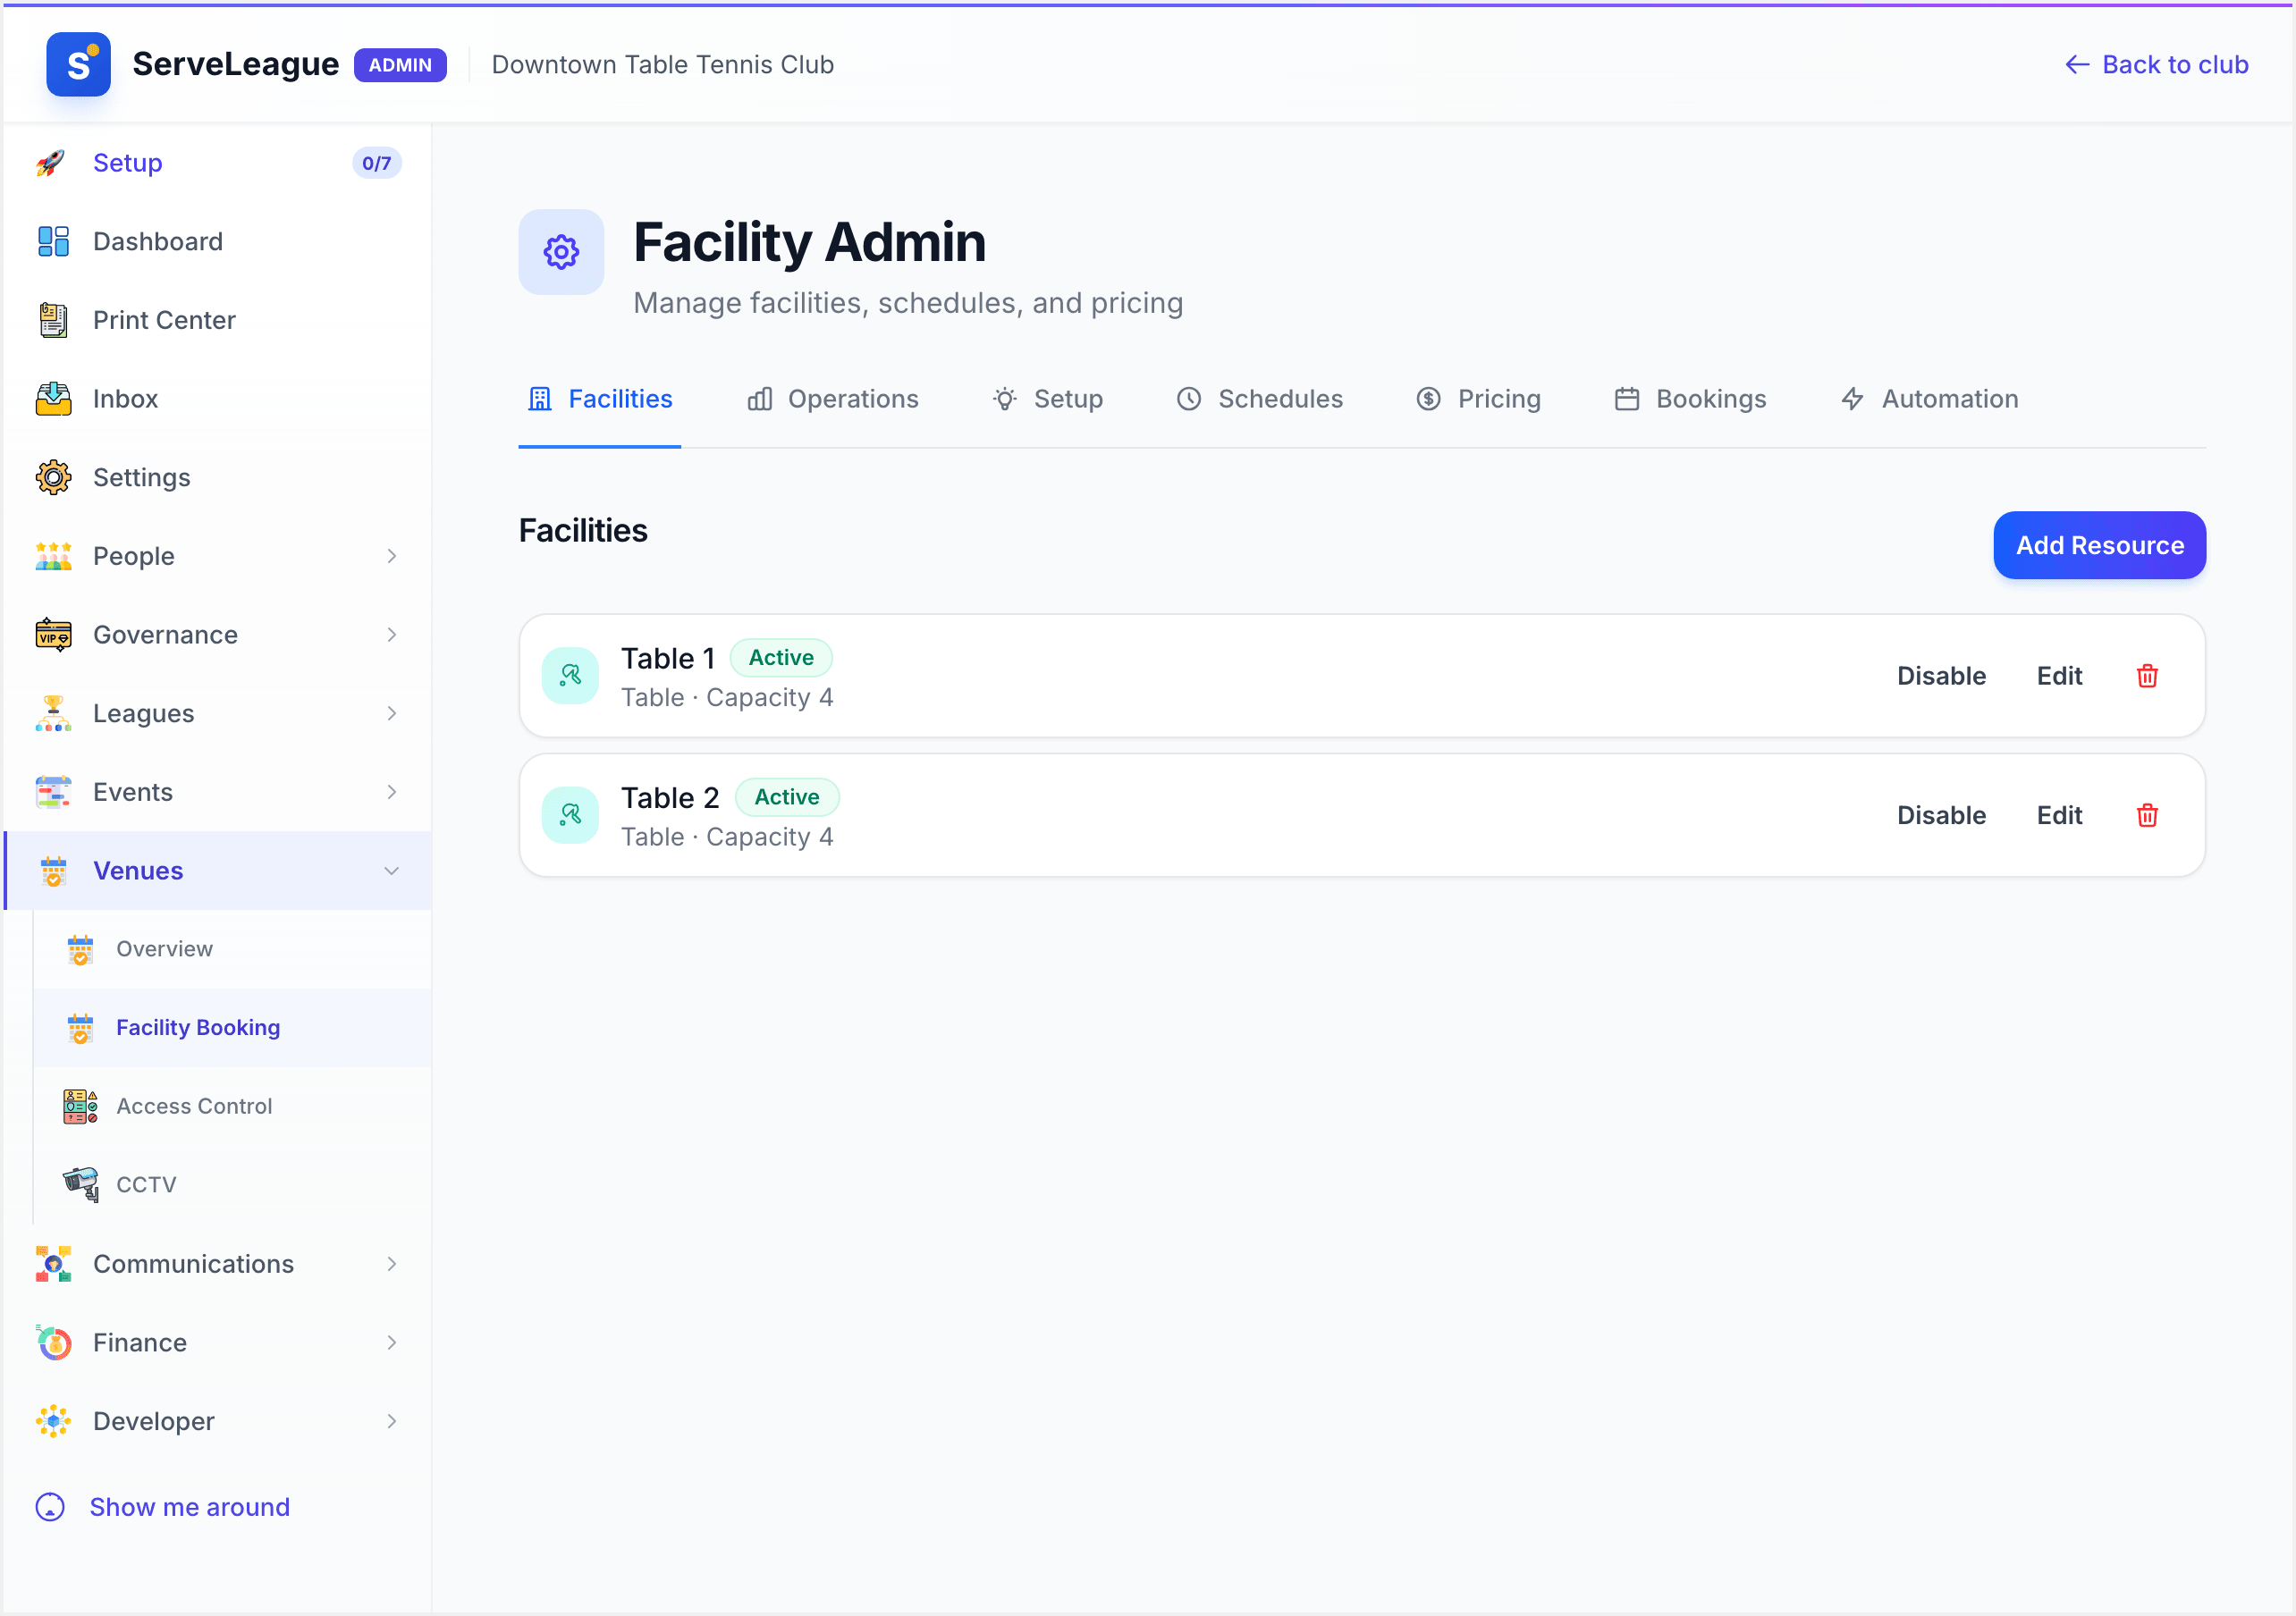
Task: Expand the Events section chevron
Action: (392, 792)
